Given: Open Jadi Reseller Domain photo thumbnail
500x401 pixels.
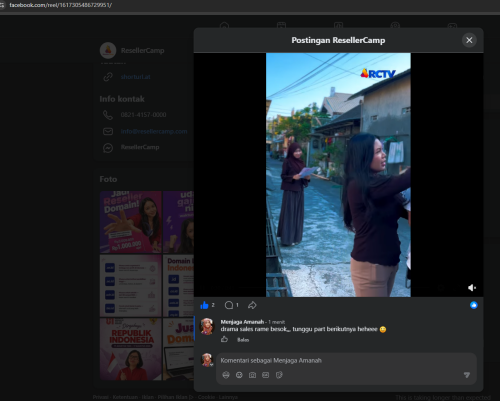Looking at the screenshot, I should point(131,222).
